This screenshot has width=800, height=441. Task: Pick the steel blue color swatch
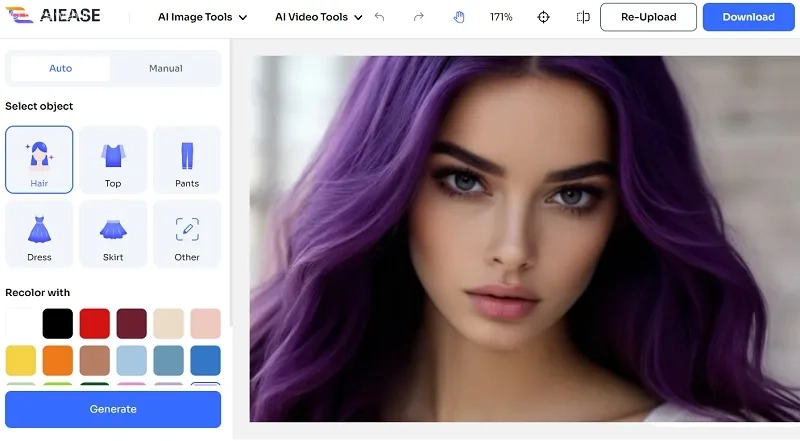(168, 360)
